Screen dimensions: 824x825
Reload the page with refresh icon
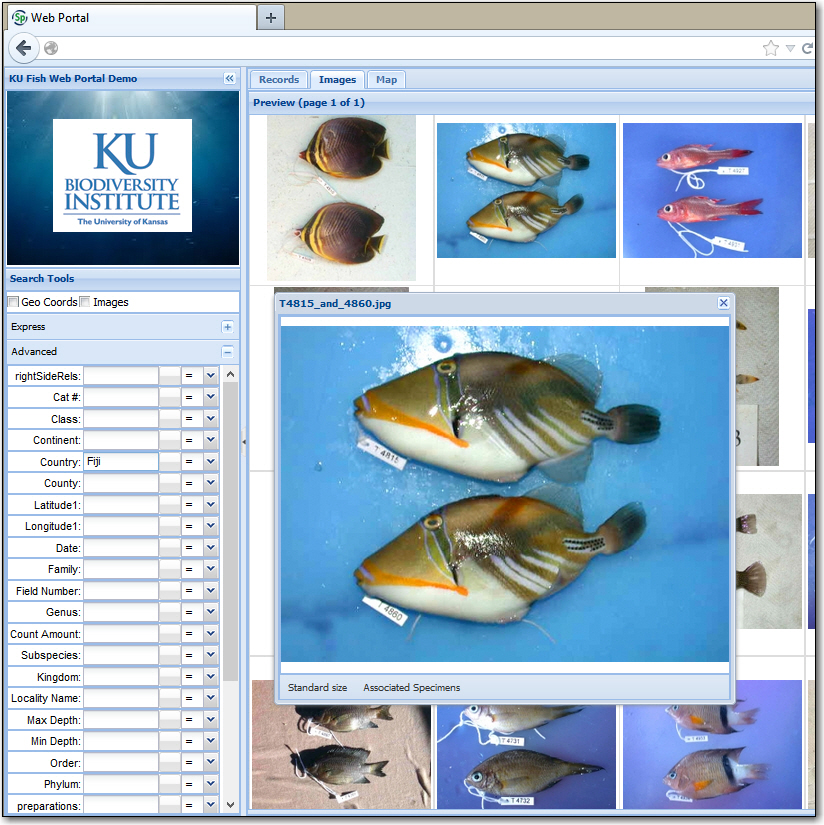click(808, 48)
